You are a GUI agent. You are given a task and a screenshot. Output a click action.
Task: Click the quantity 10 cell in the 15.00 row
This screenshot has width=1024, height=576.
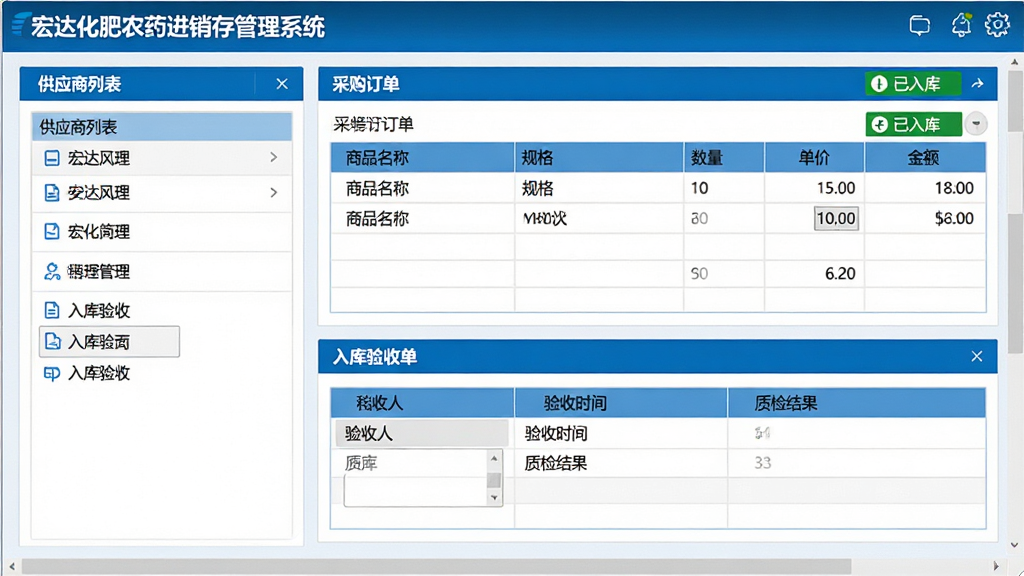pyautogui.click(x=724, y=188)
